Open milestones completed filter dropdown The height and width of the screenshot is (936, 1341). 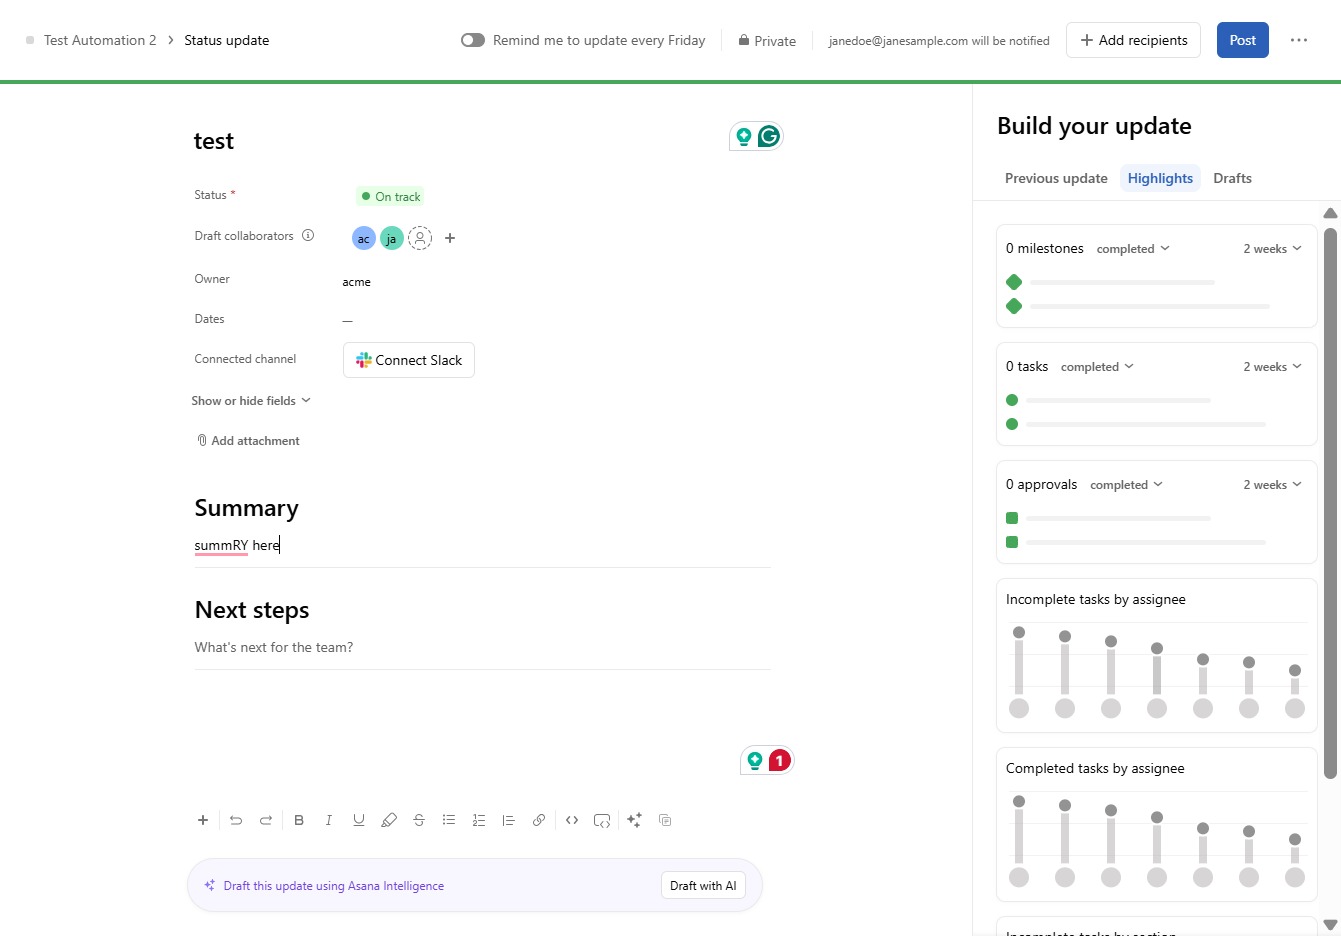1133,249
